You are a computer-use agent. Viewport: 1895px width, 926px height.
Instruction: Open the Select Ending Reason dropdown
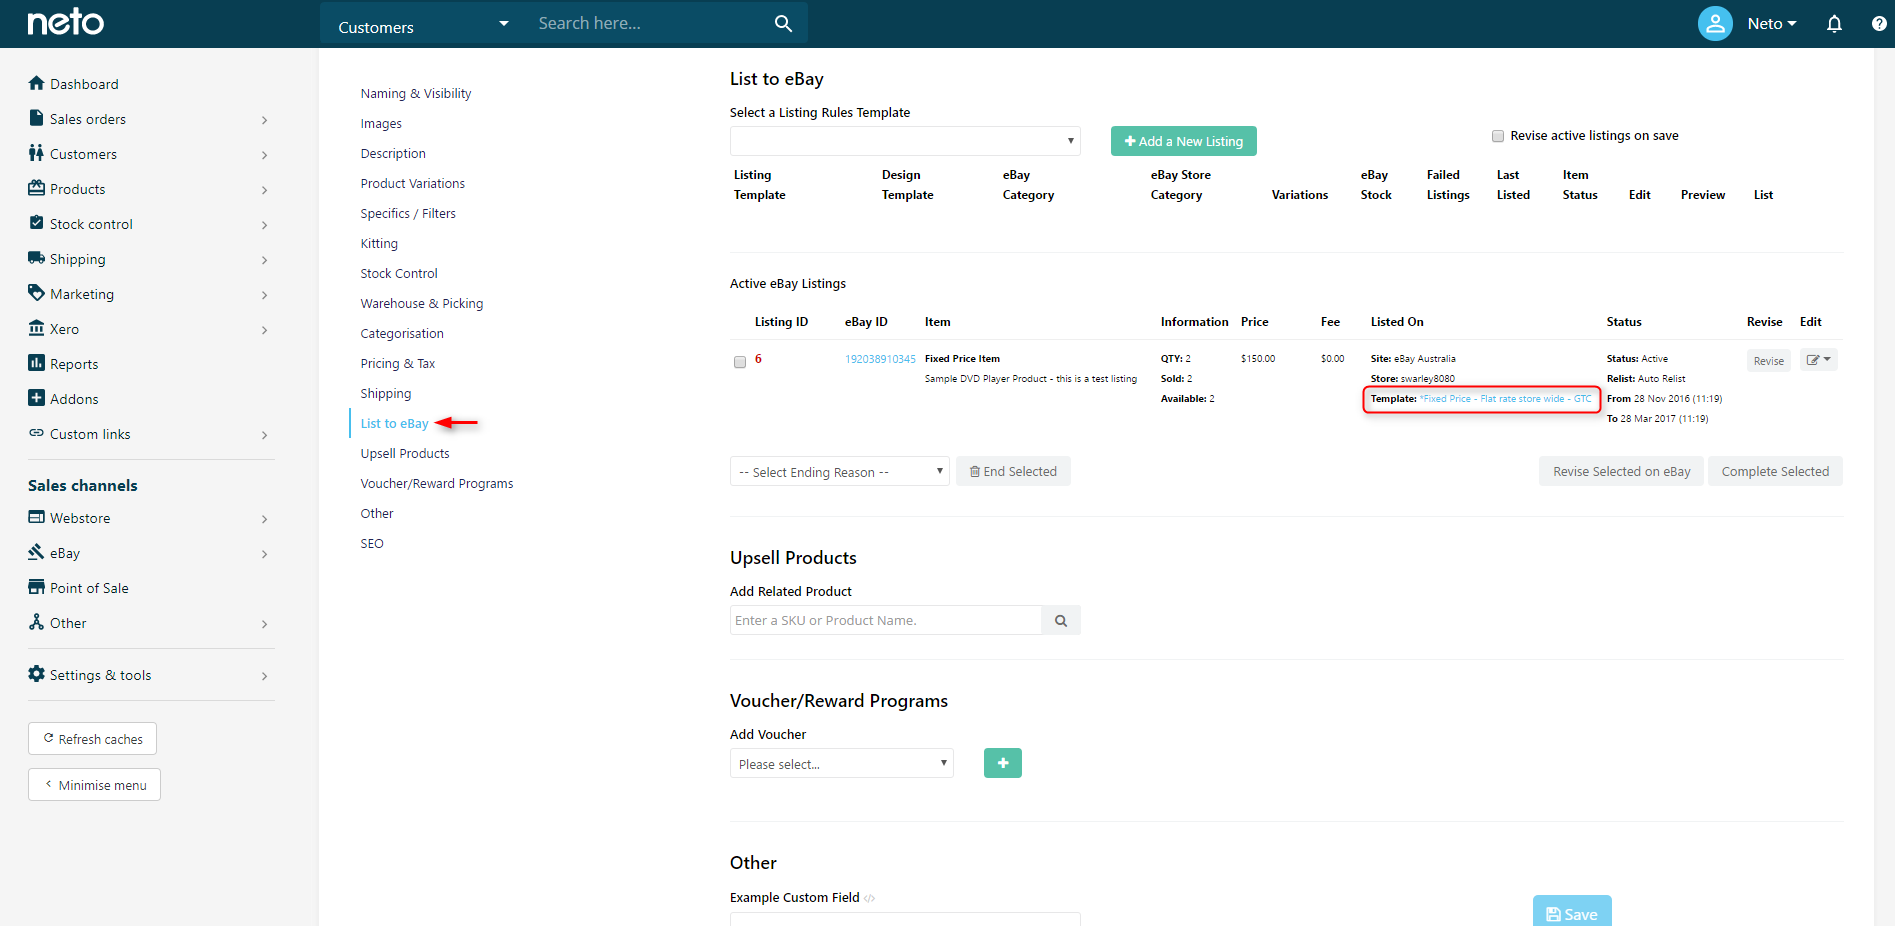[840, 471]
